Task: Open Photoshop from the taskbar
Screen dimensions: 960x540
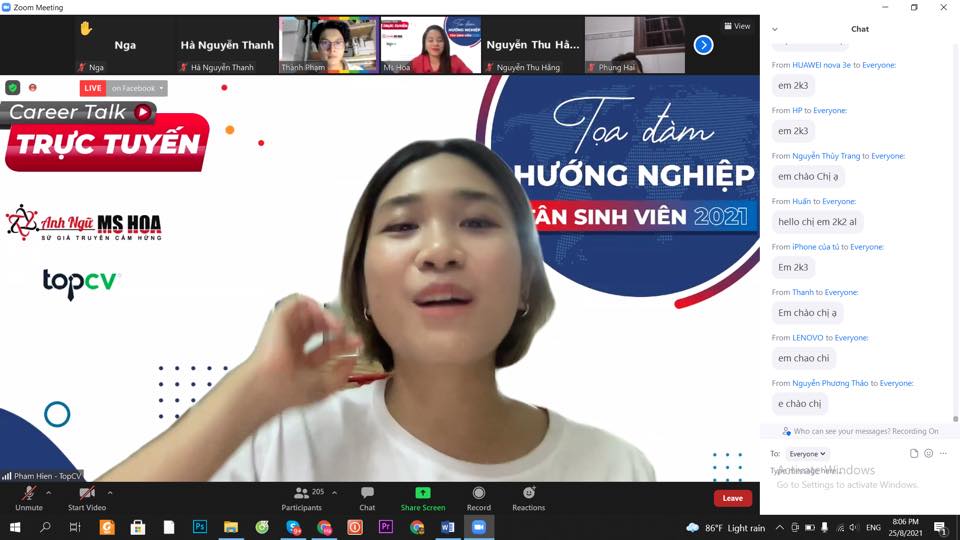Action: click(x=199, y=527)
